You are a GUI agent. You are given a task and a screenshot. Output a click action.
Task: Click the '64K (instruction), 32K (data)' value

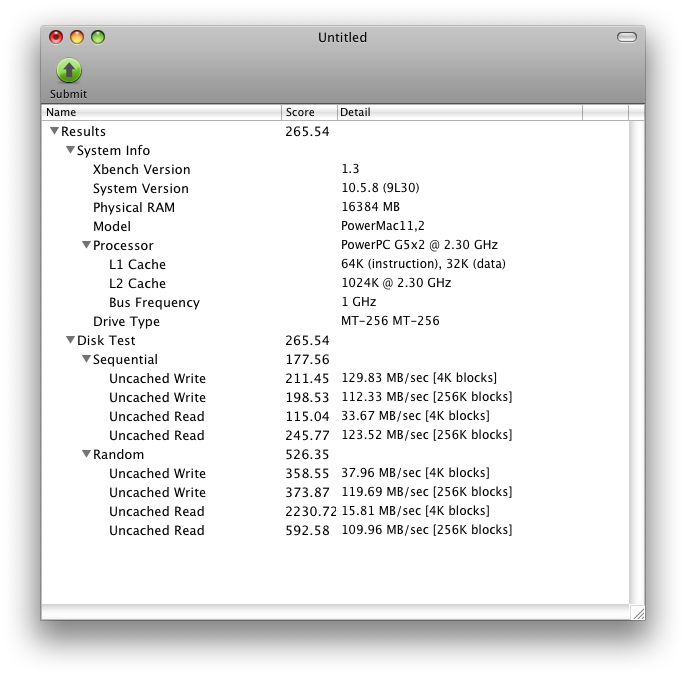point(423,264)
